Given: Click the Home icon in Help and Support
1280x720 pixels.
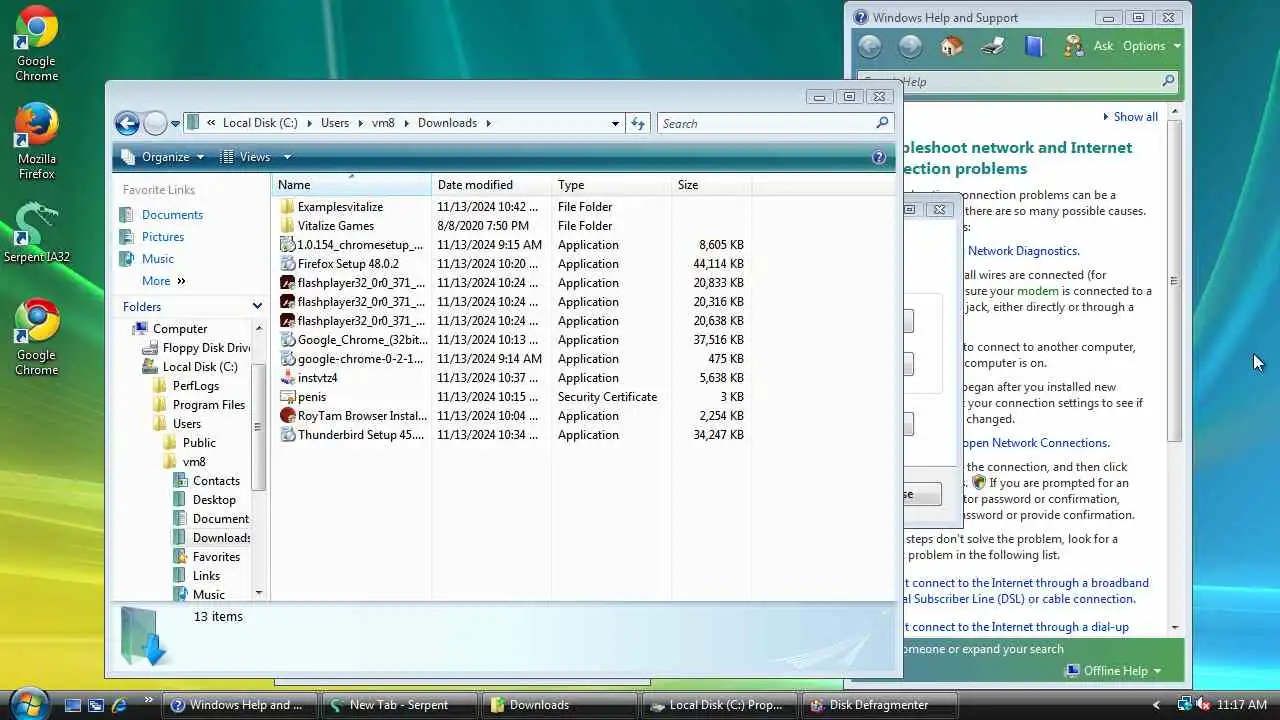Looking at the screenshot, I should pyautogui.click(x=951, y=46).
